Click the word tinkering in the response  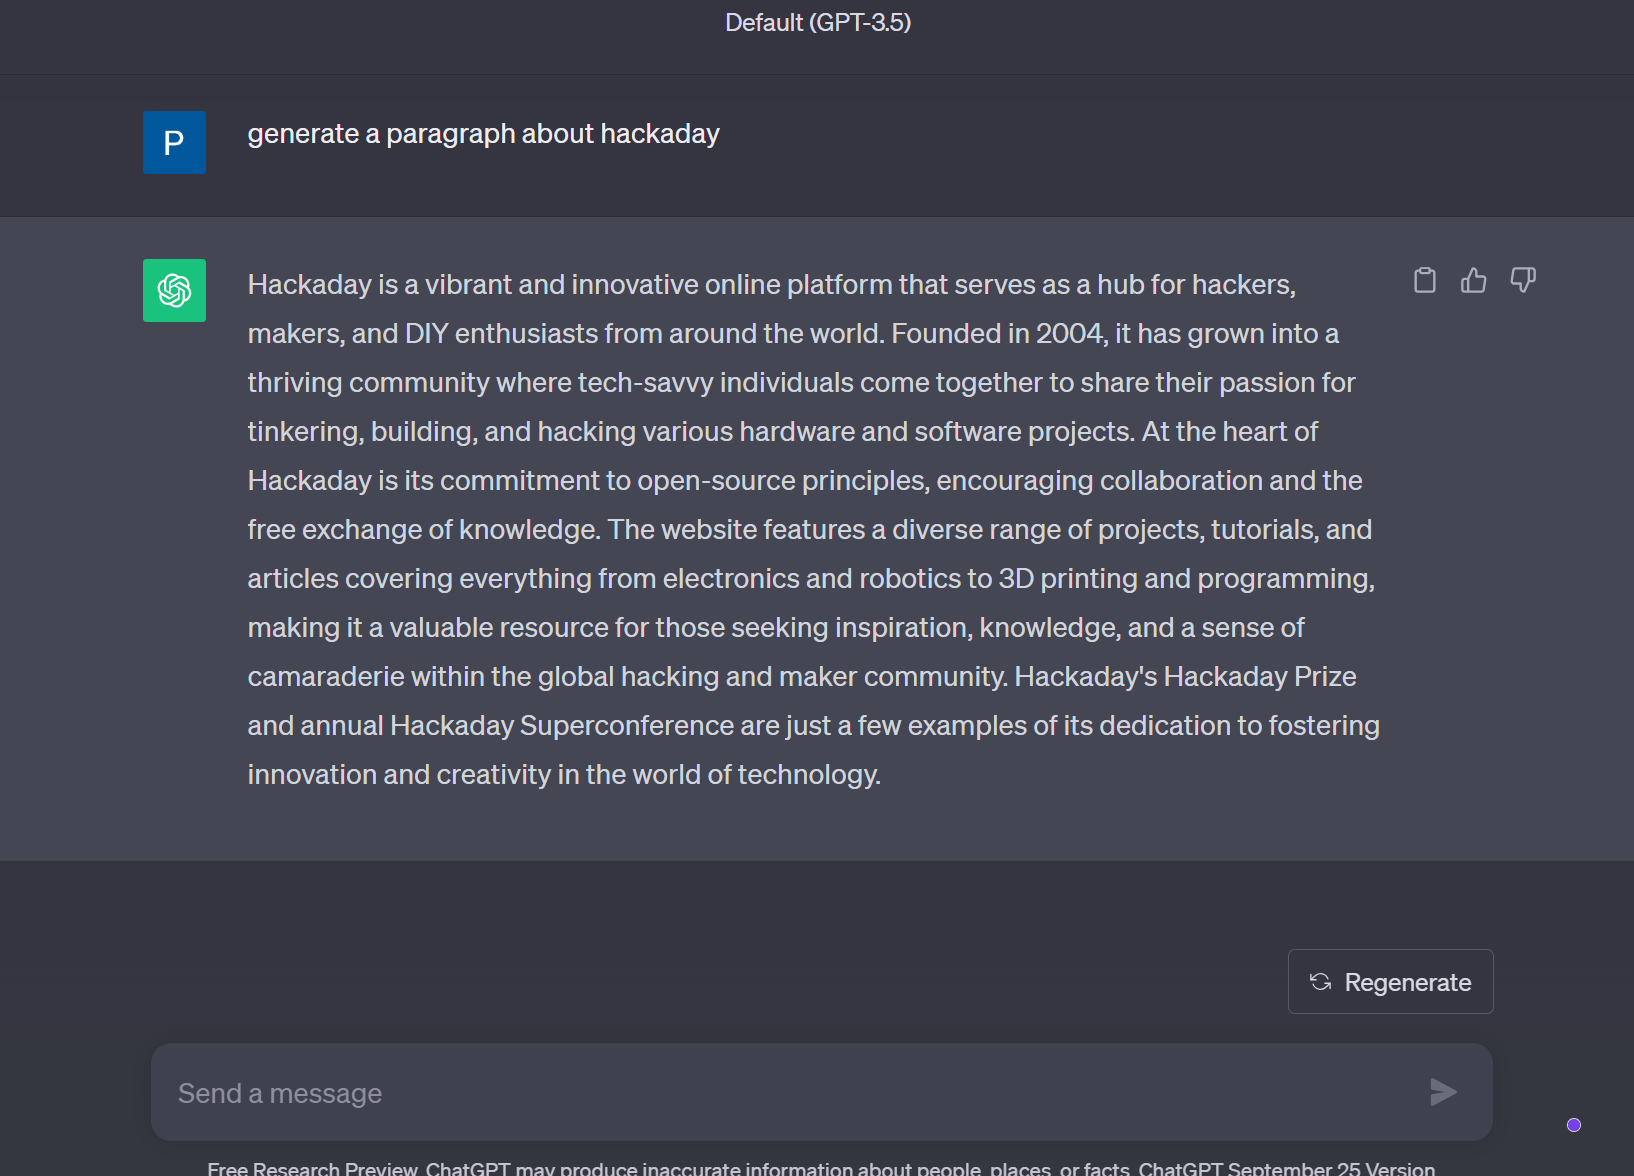point(304,432)
